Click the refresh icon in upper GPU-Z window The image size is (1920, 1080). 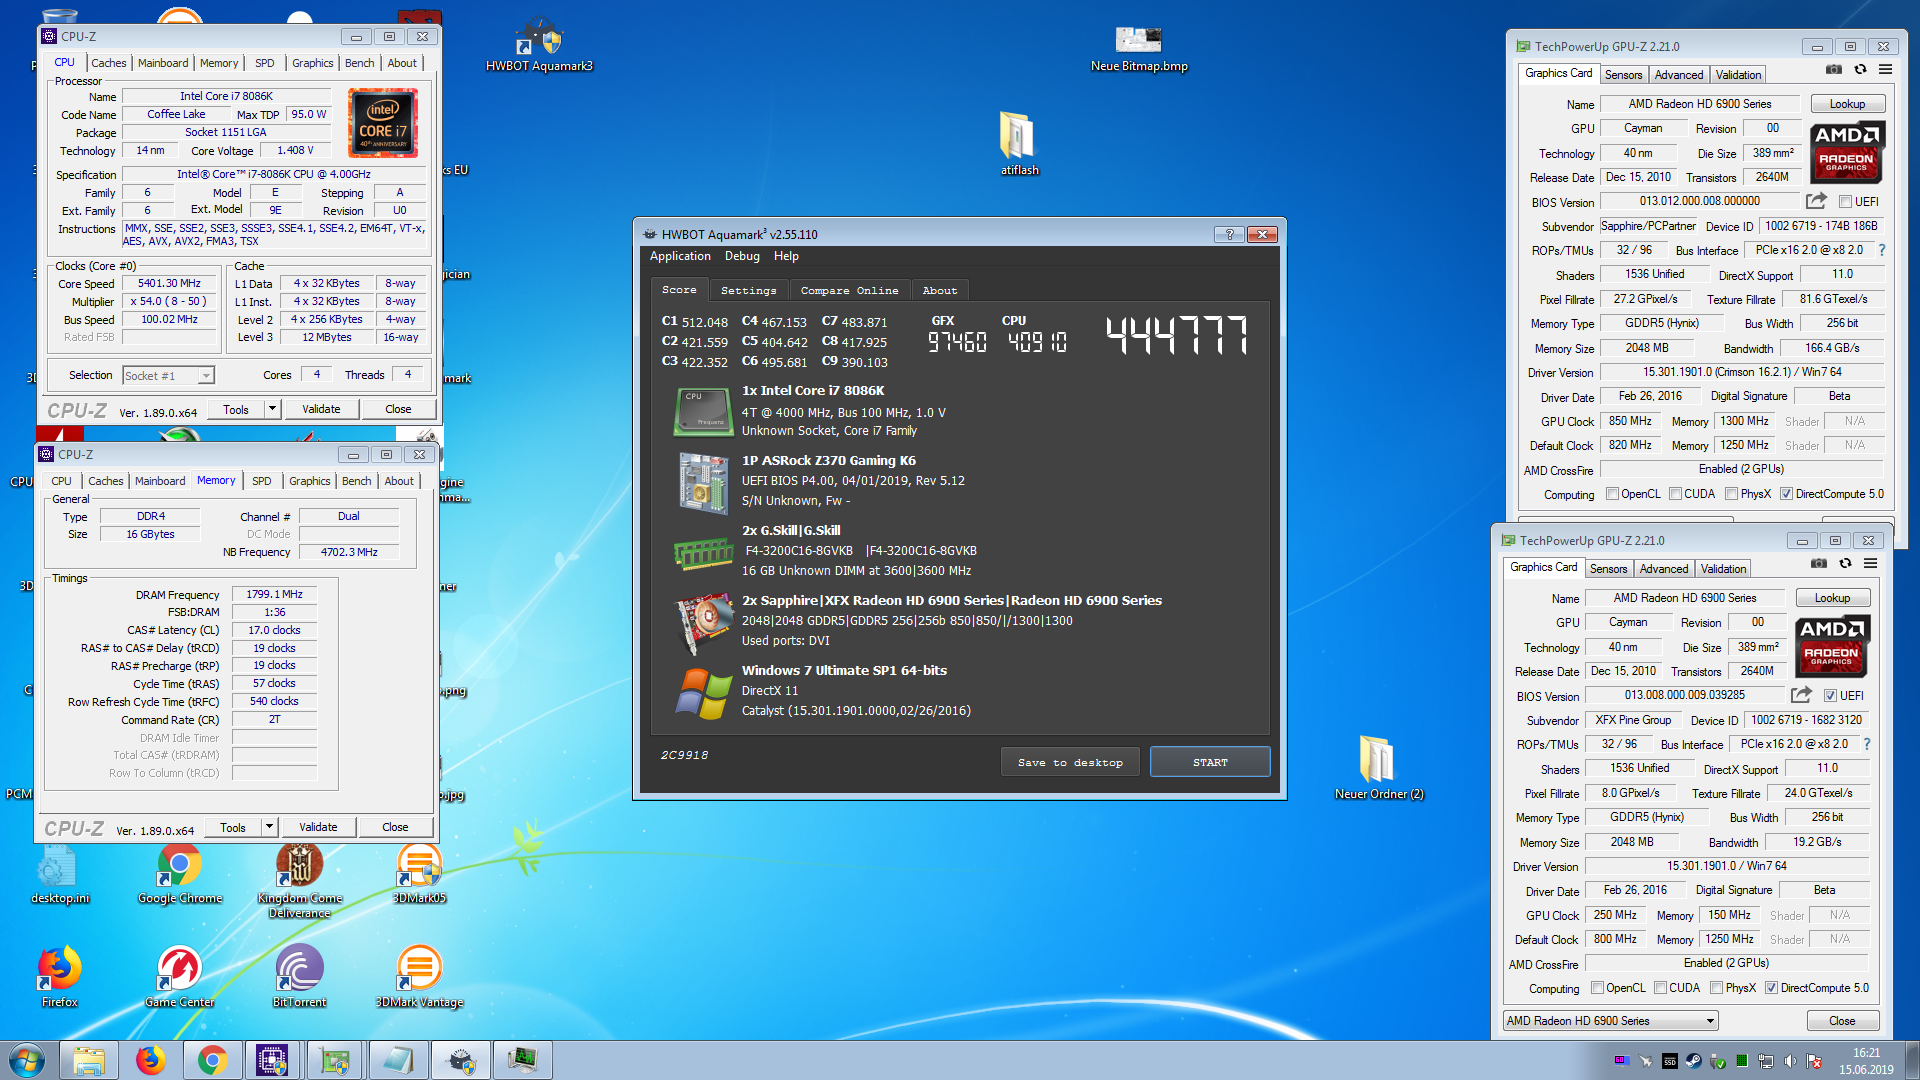point(1860,70)
